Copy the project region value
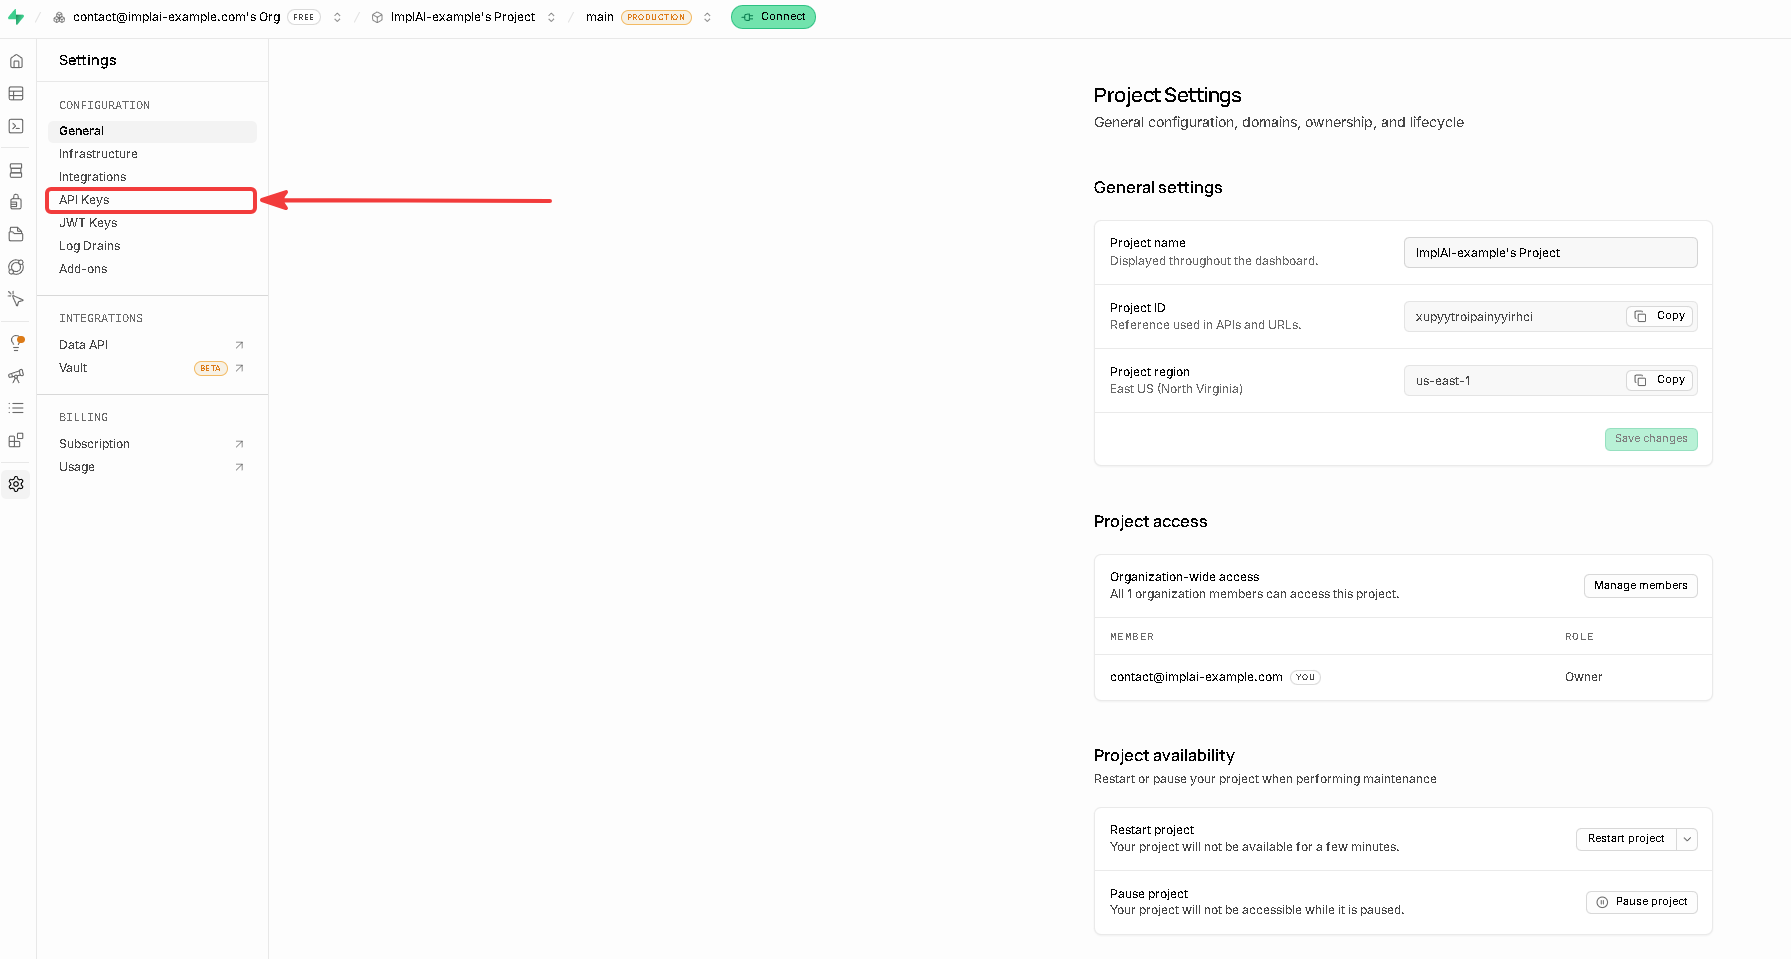1791x959 pixels. pos(1660,380)
